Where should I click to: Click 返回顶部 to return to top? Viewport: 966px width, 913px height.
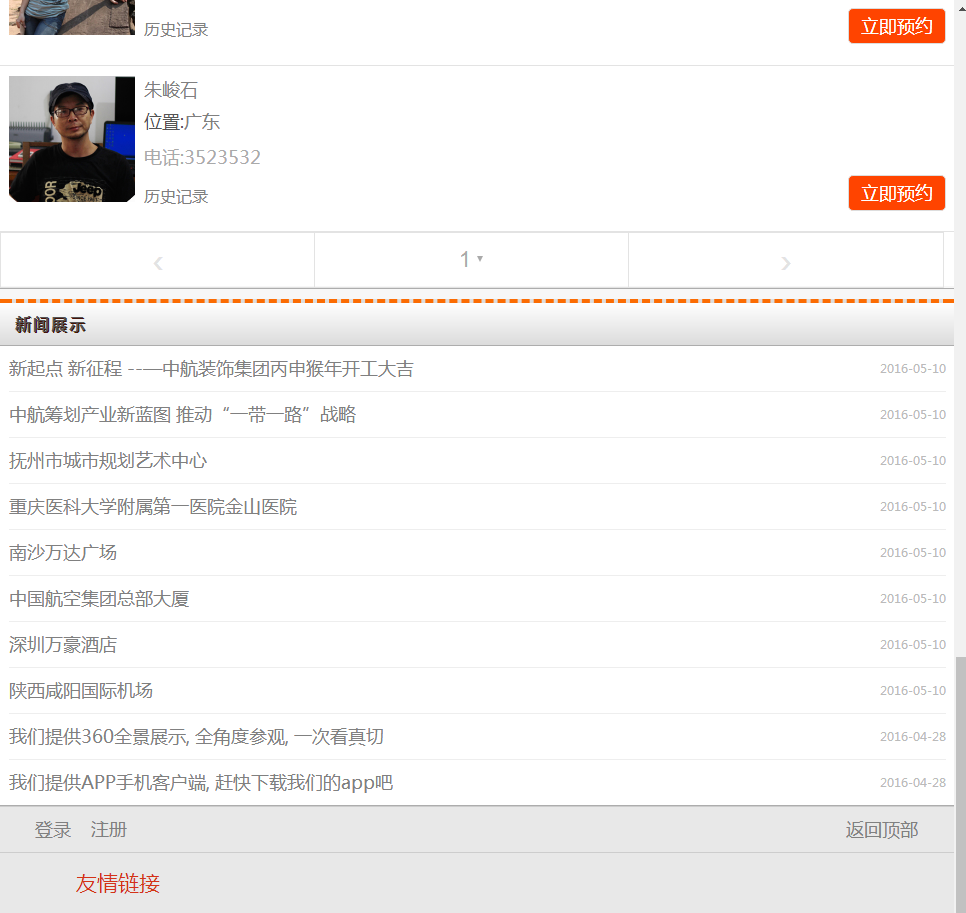tap(881, 830)
